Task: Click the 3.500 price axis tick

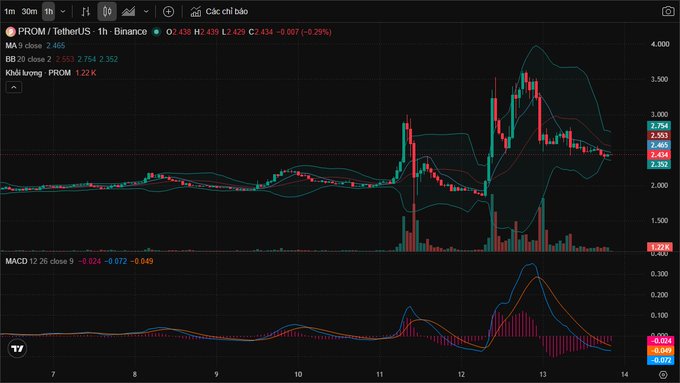Action: pyautogui.click(x=660, y=79)
